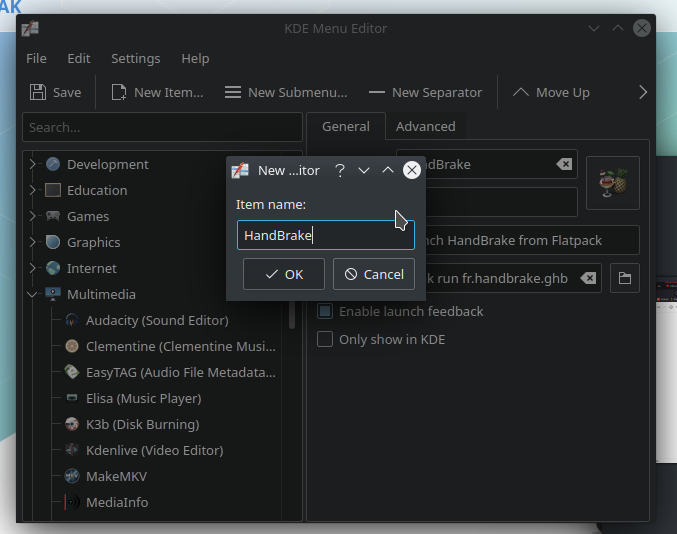Expand the Games category
The height and width of the screenshot is (534, 677).
(32, 216)
